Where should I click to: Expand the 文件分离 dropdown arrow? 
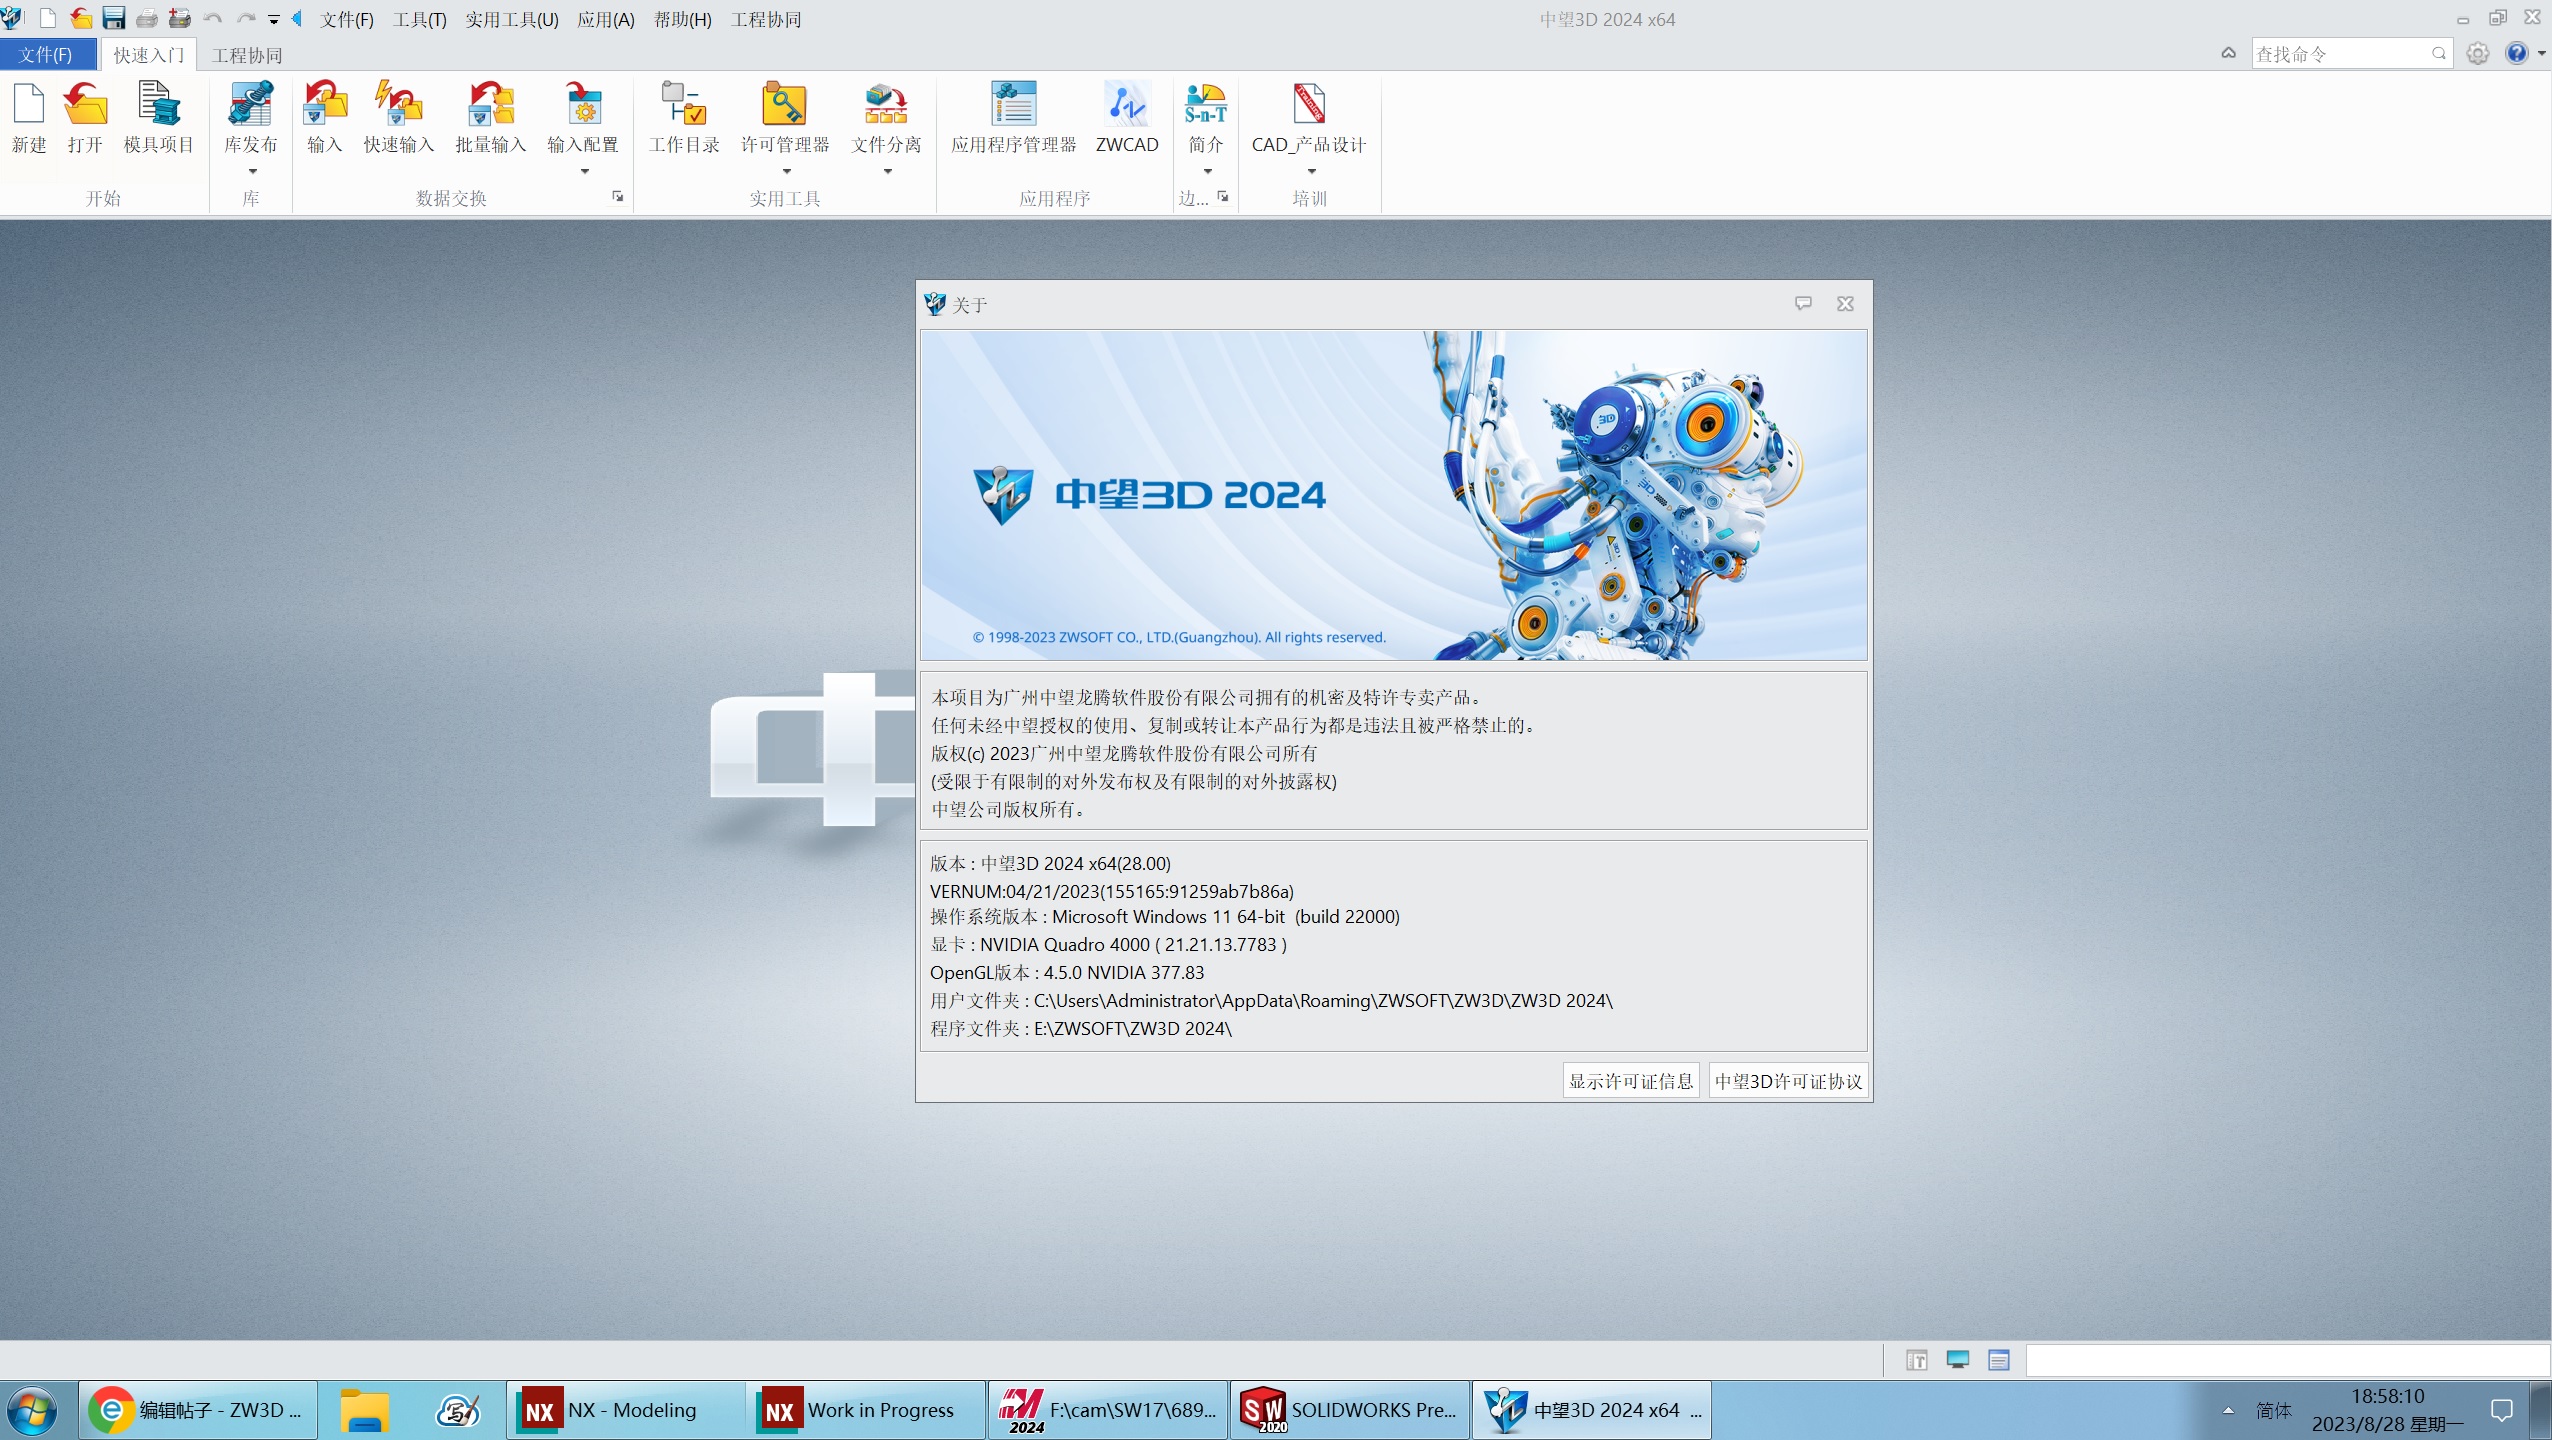click(x=888, y=171)
